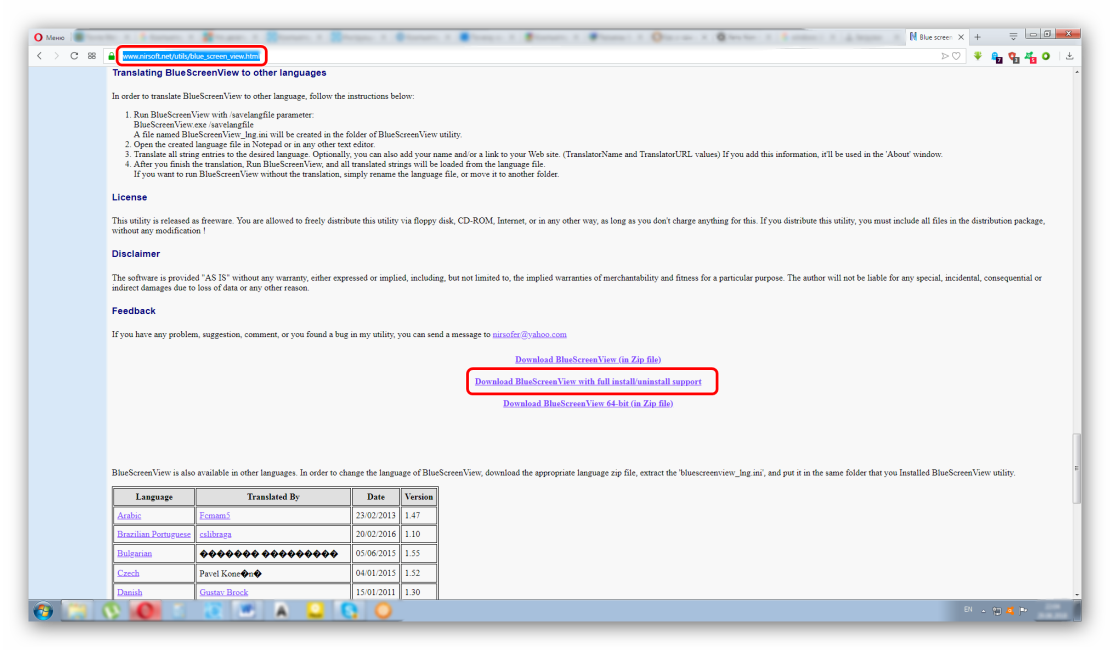The image size is (1110, 650).
Task: Click the scrollbar up arrow
Action: 1077,72
